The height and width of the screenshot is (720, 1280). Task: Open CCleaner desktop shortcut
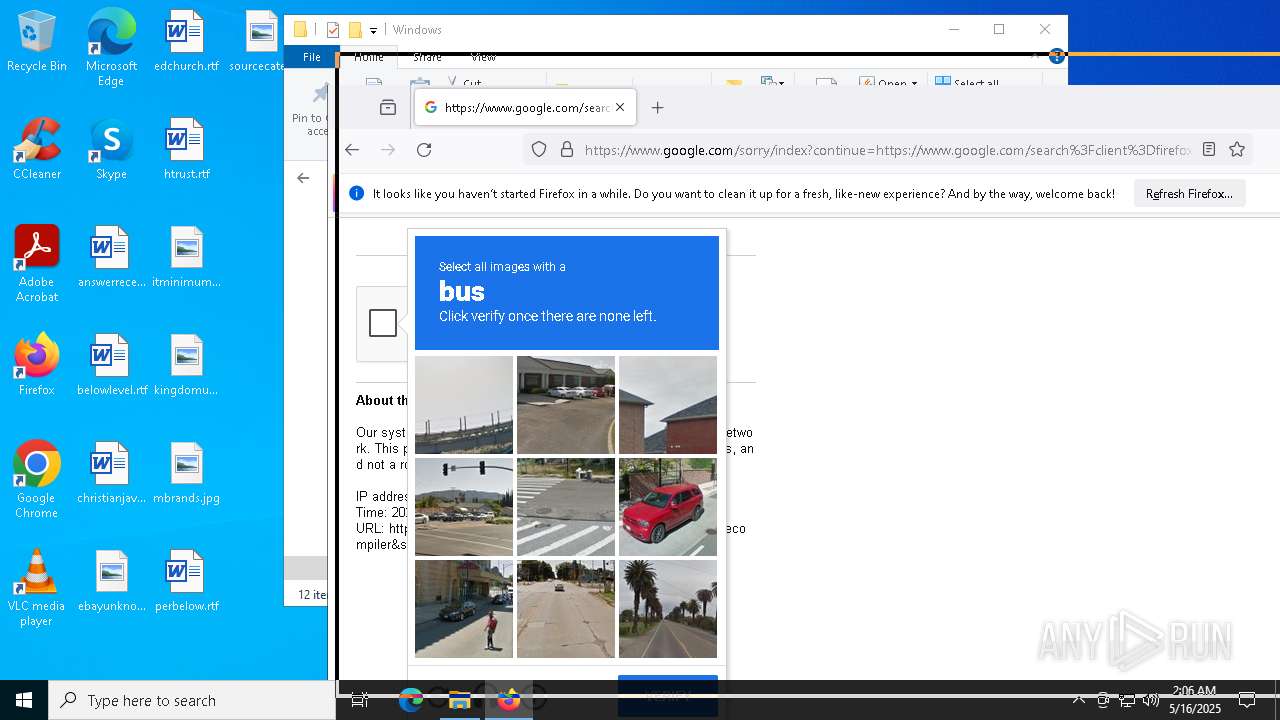(x=37, y=149)
